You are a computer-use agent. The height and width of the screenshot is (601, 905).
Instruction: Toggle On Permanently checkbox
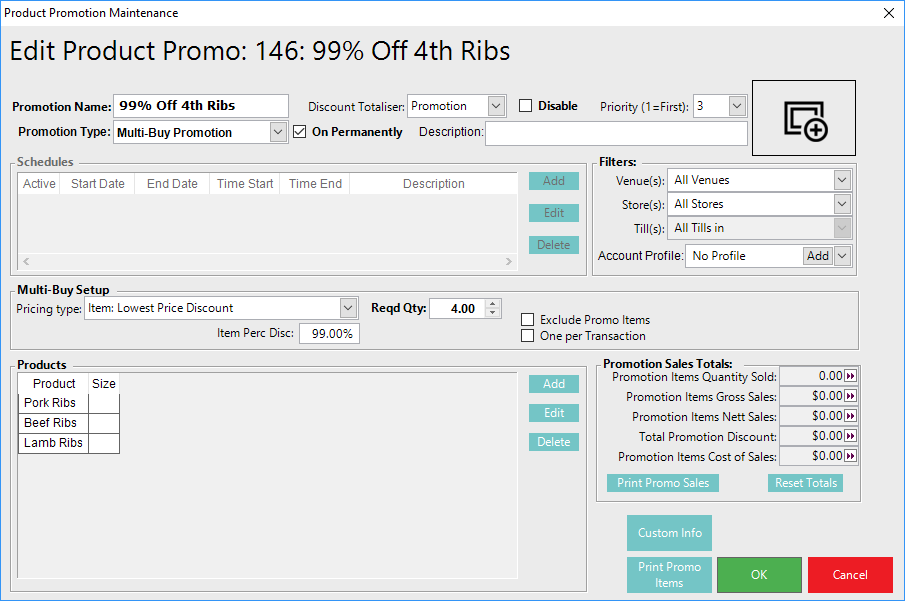pos(300,132)
